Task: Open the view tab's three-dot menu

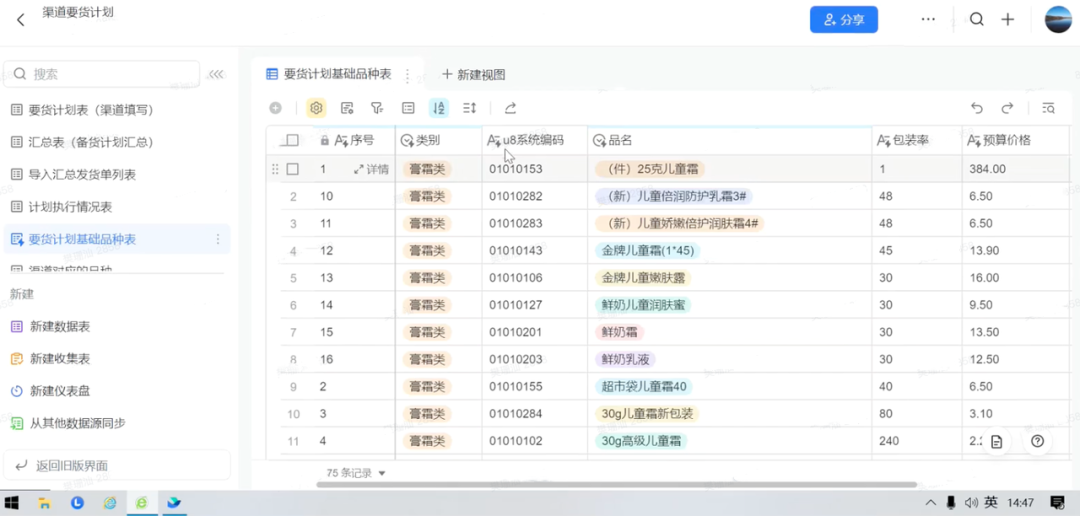Action: click(407, 74)
